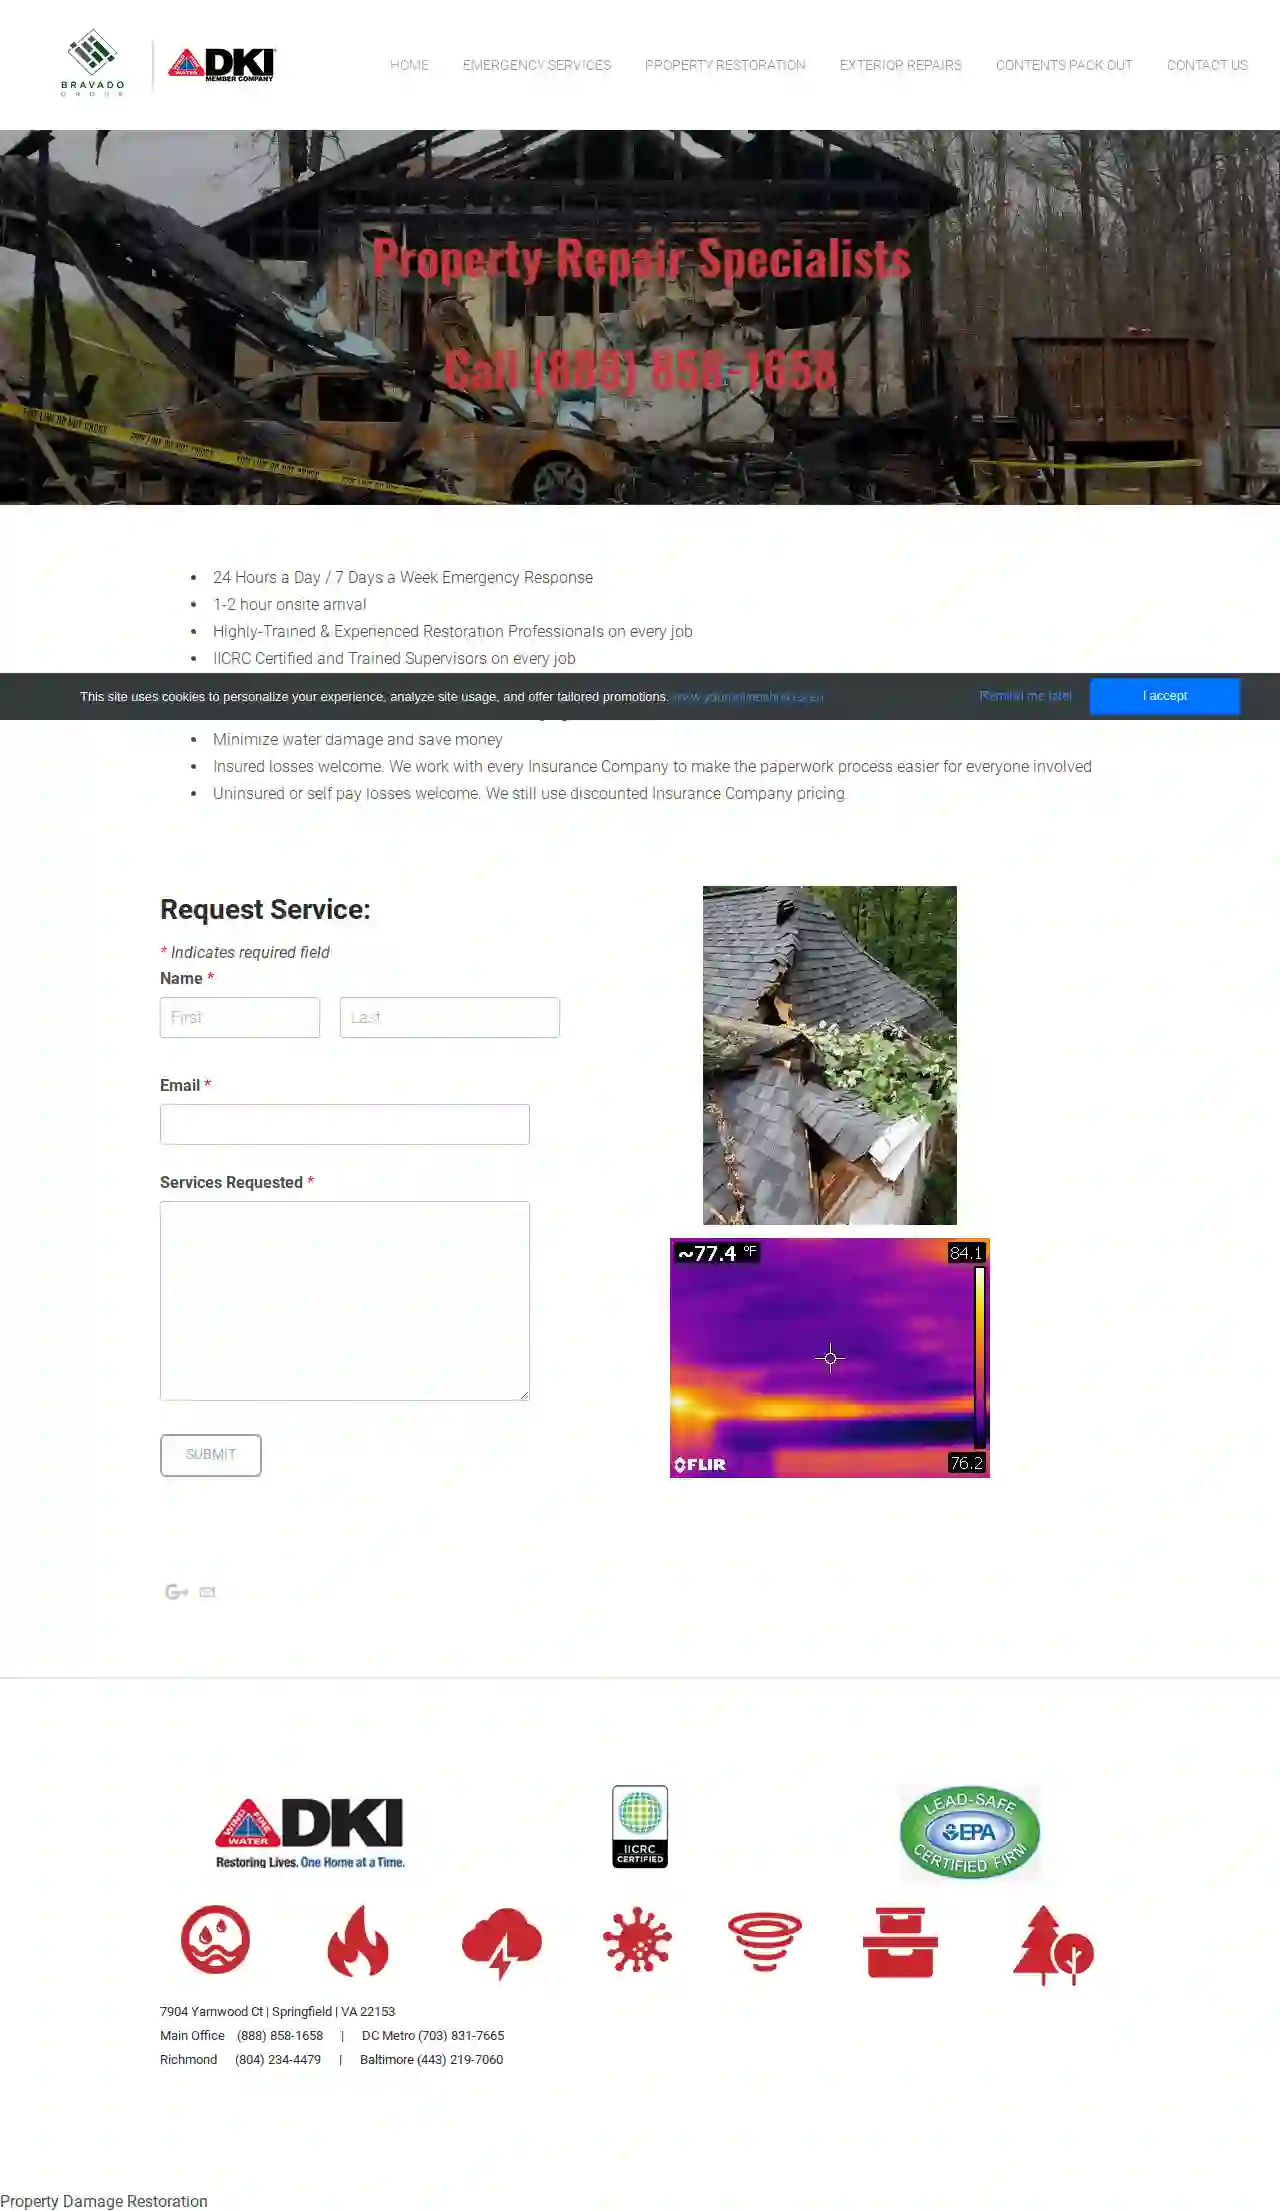This screenshot has width=1280, height=2211.
Task: Click the DKI Member Company header logo
Action: [x=222, y=65]
